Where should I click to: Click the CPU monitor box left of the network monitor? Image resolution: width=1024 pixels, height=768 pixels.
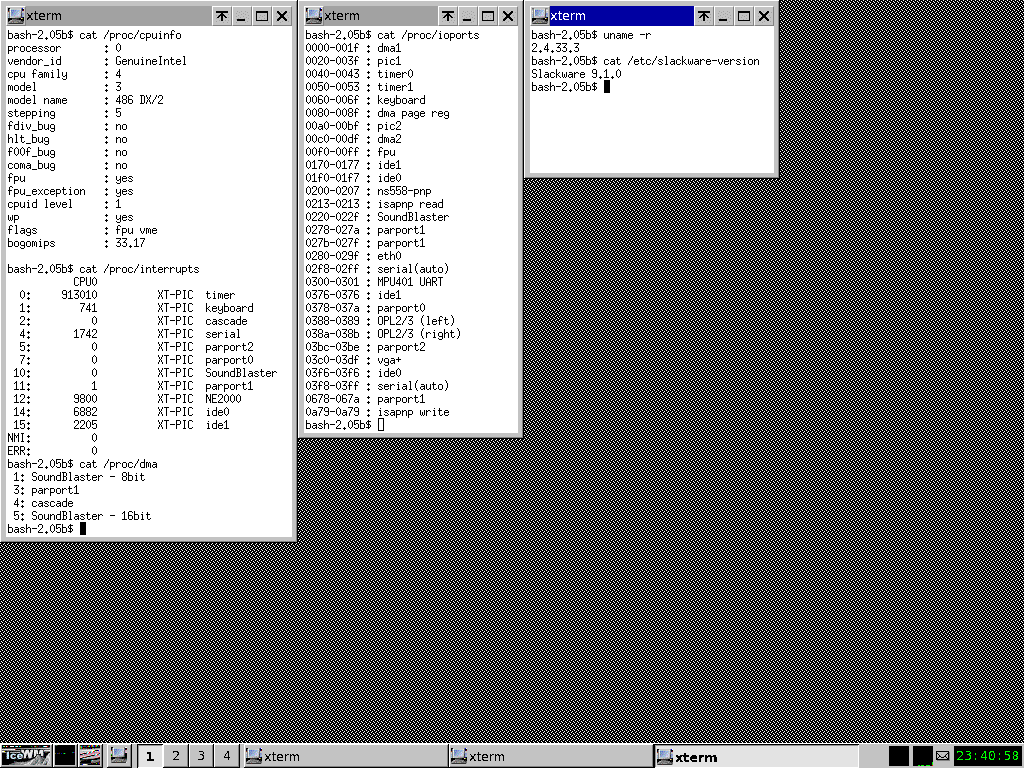pos(899,756)
